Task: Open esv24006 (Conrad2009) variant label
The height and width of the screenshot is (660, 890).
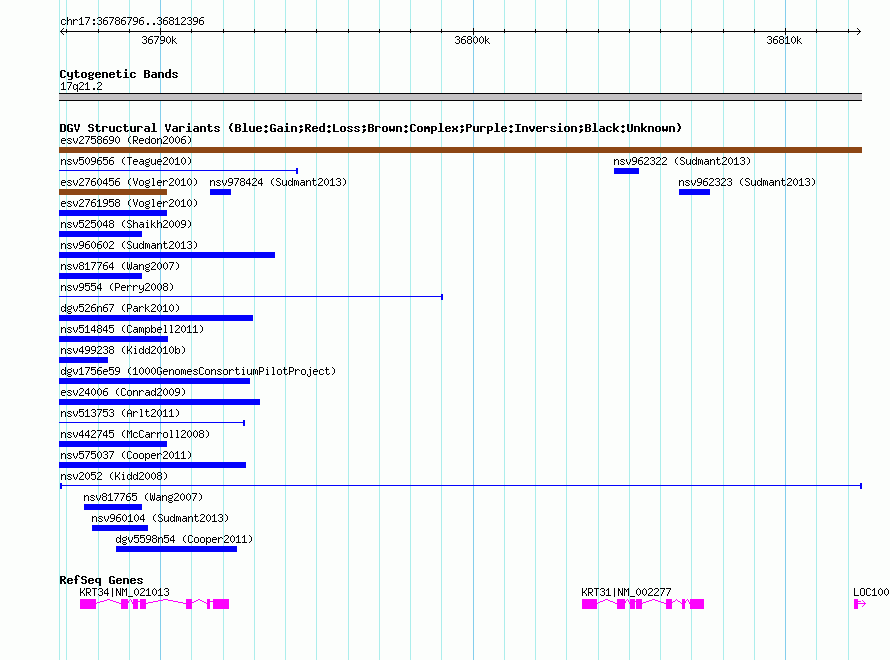Action: [123, 392]
